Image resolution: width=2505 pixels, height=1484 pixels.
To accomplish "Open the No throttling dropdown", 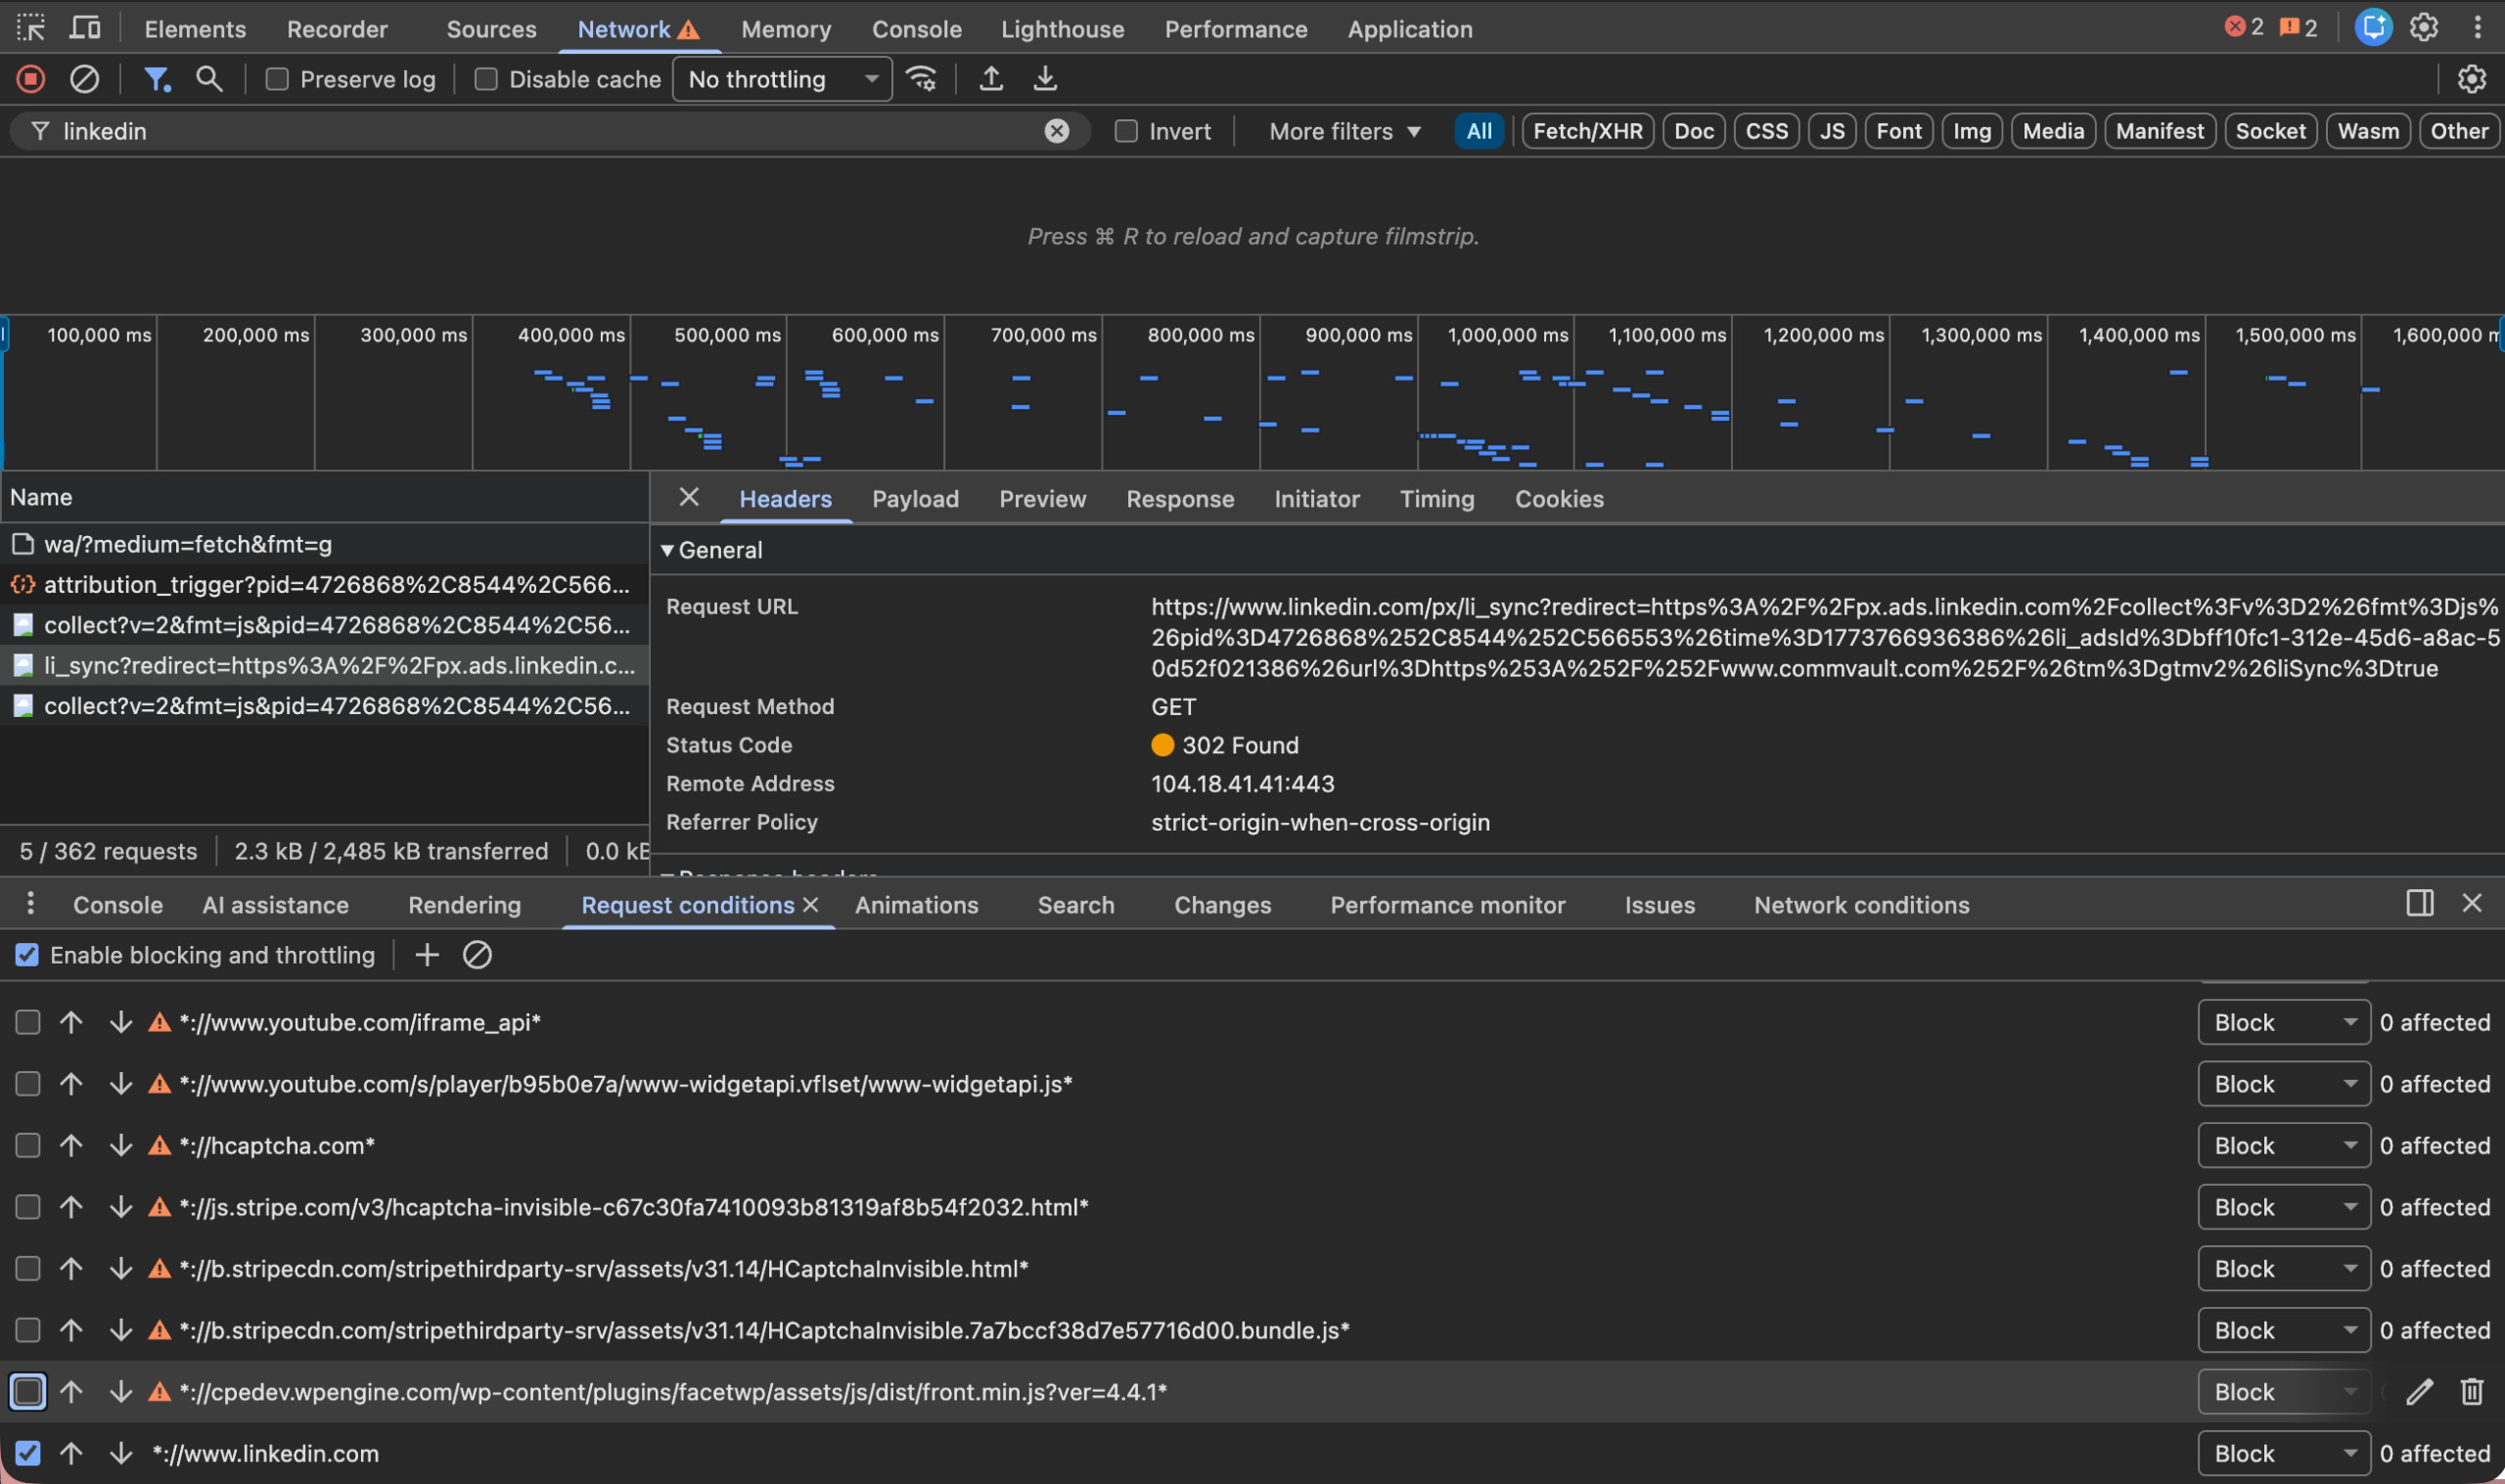I will point(782,79).
